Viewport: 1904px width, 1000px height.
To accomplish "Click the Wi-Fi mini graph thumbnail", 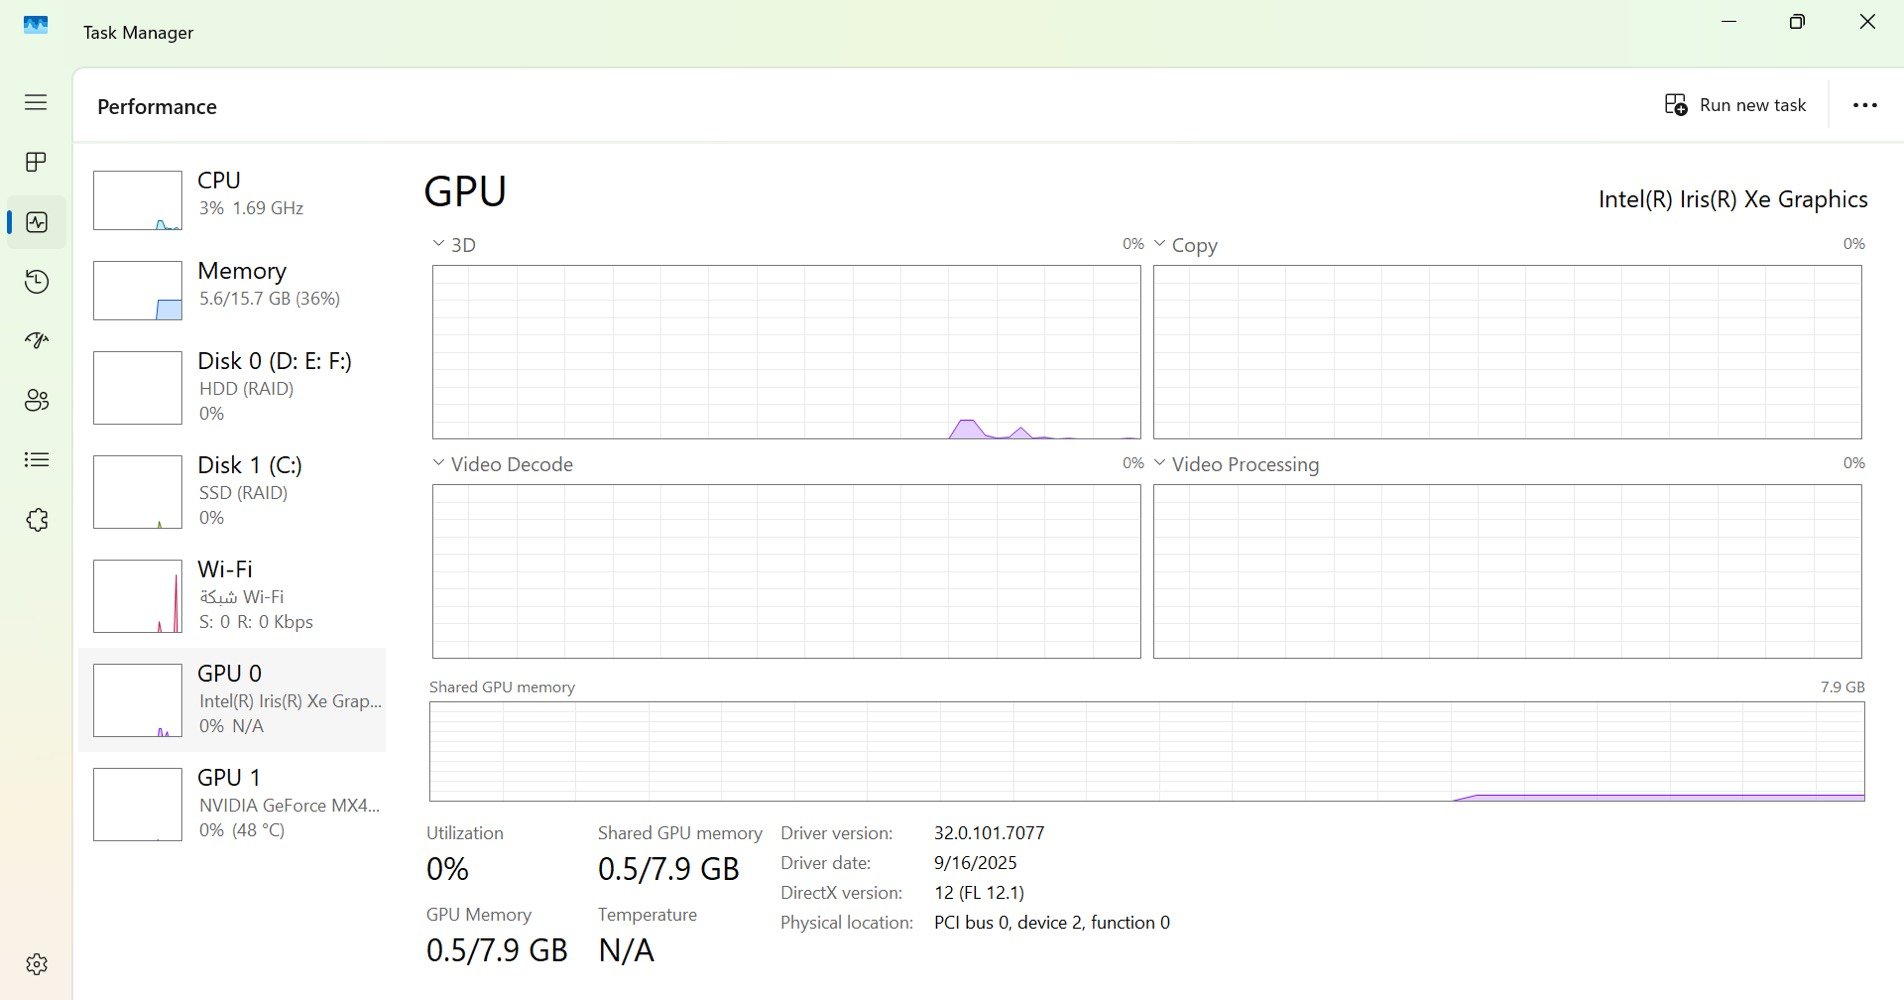I will (138, 596).
